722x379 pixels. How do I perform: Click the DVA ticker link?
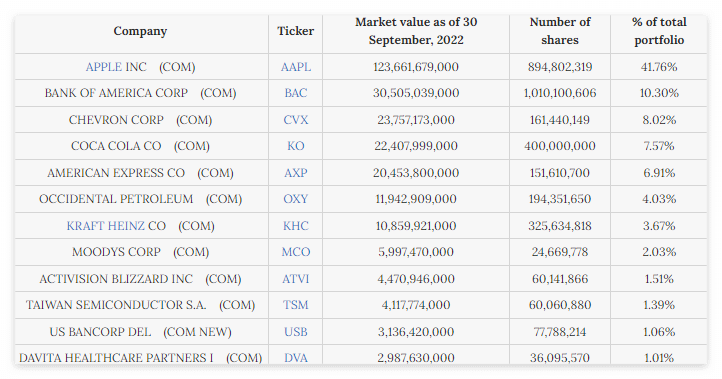tap(296, 358)
